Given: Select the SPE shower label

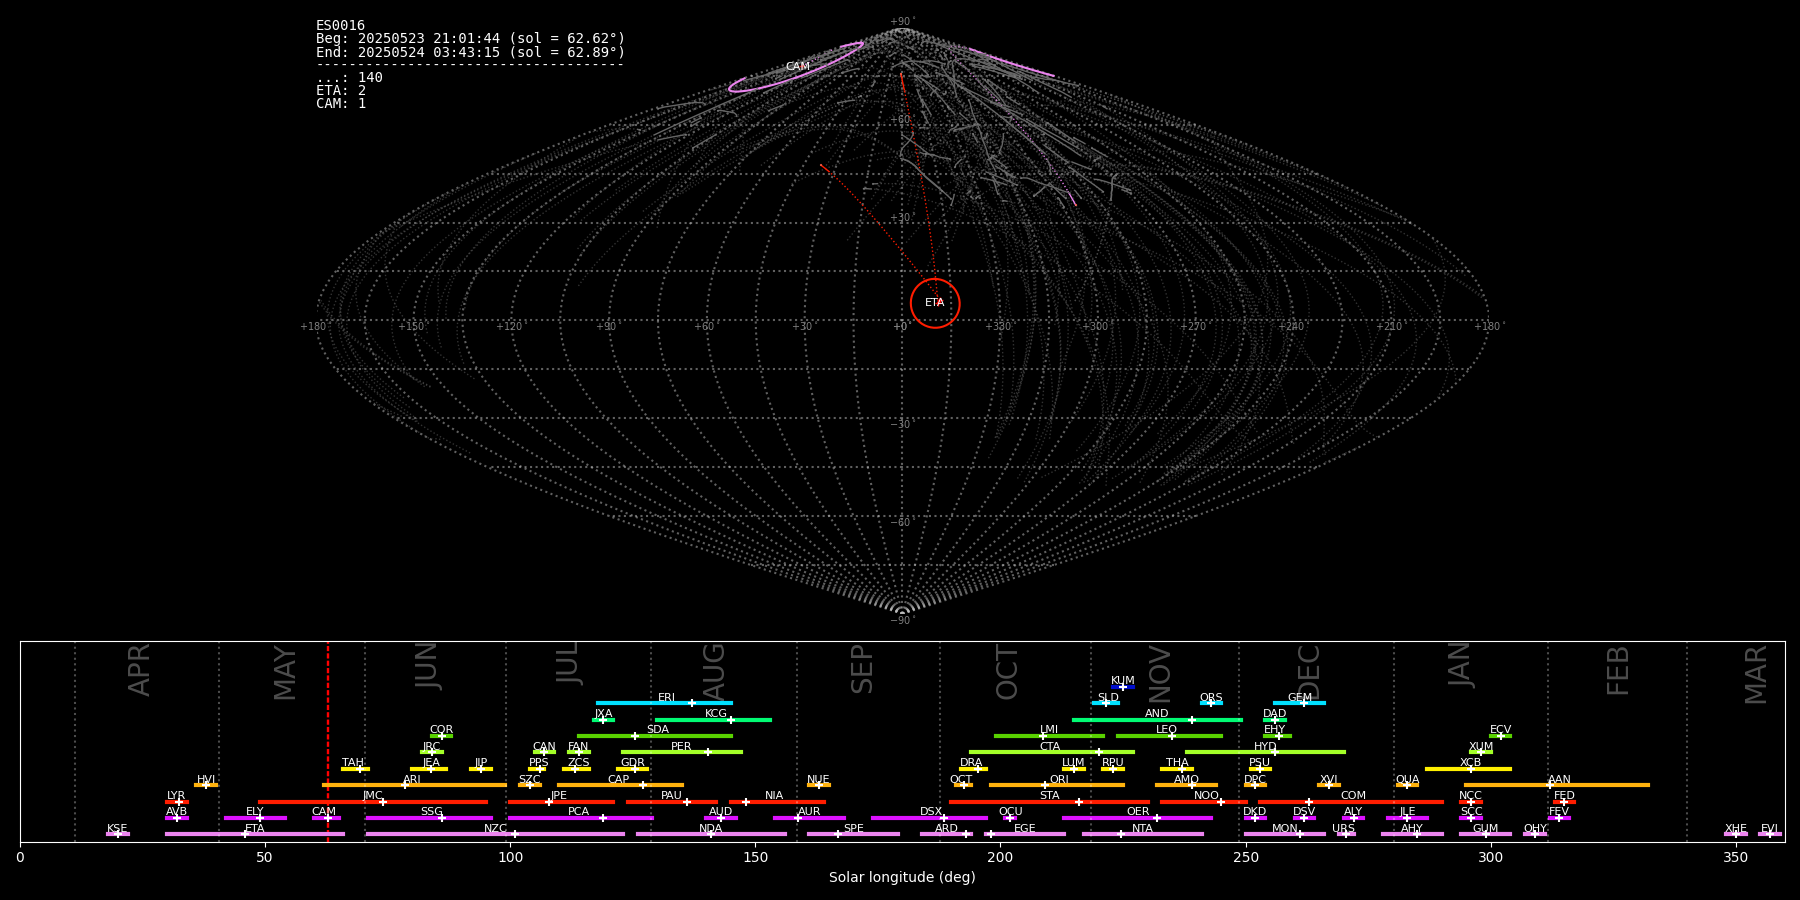Looking at the screenshot, I should 853,828.
